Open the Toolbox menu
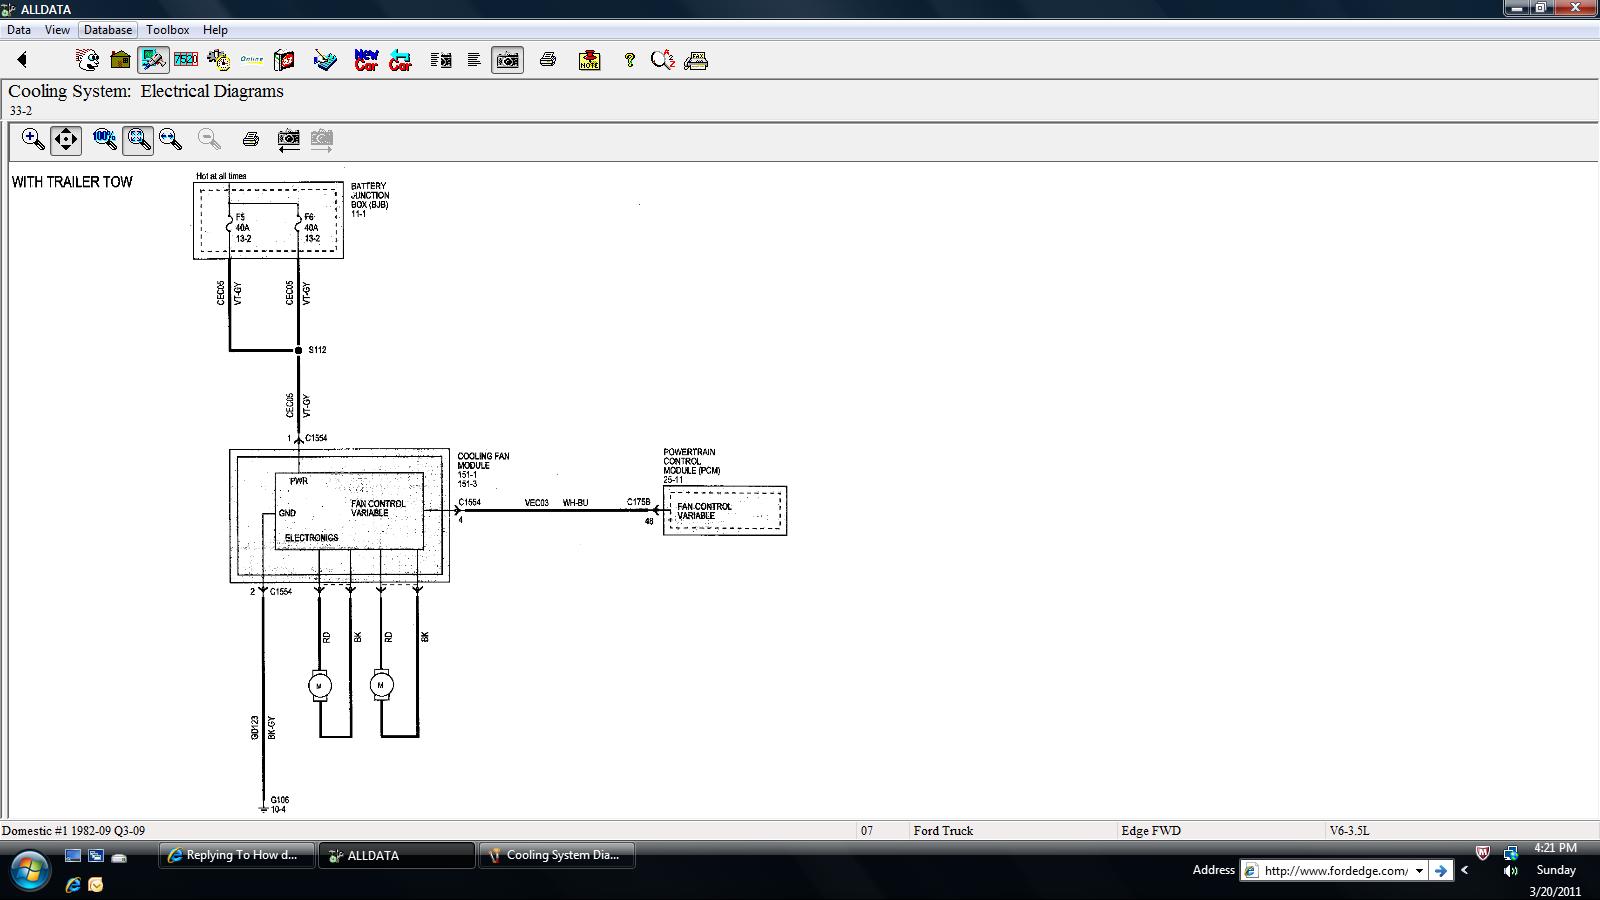This screenshot has height=900, width=1600. (x=168, y=30)
